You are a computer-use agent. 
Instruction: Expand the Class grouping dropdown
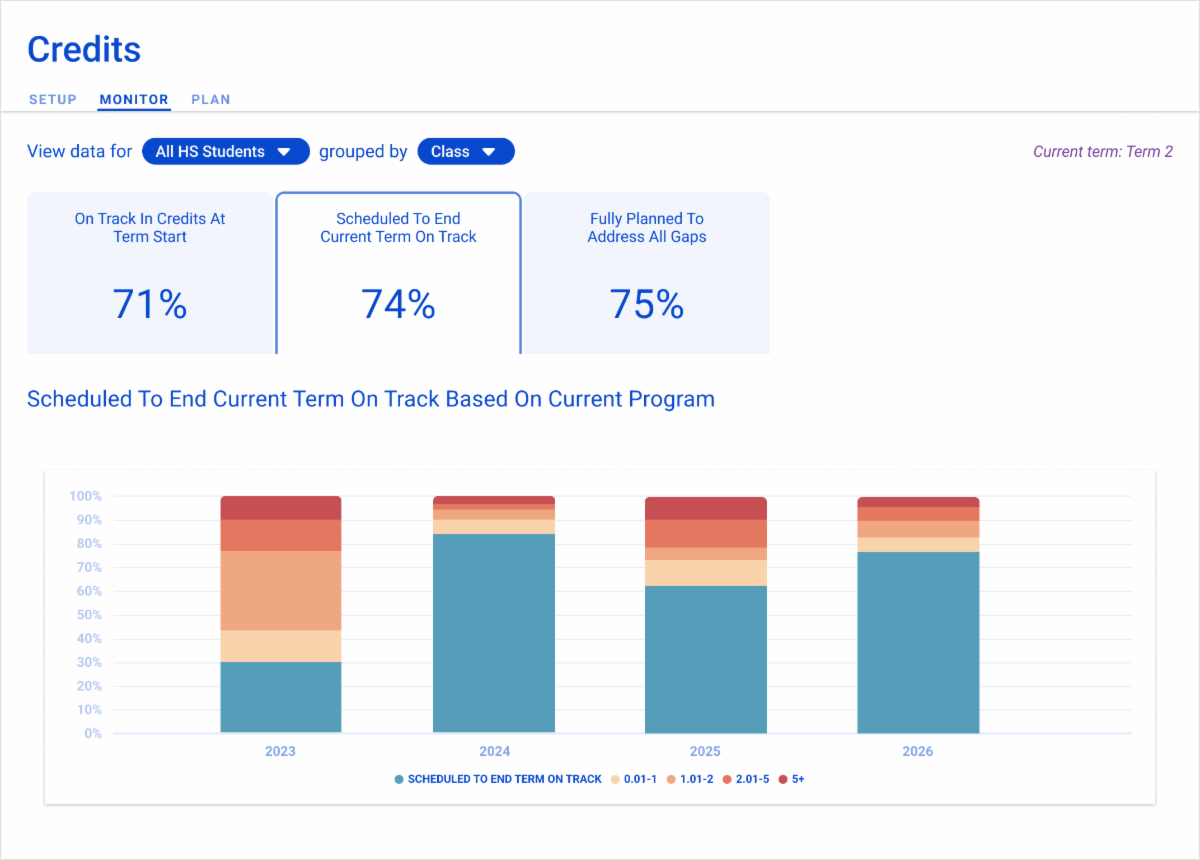[465, 152]
